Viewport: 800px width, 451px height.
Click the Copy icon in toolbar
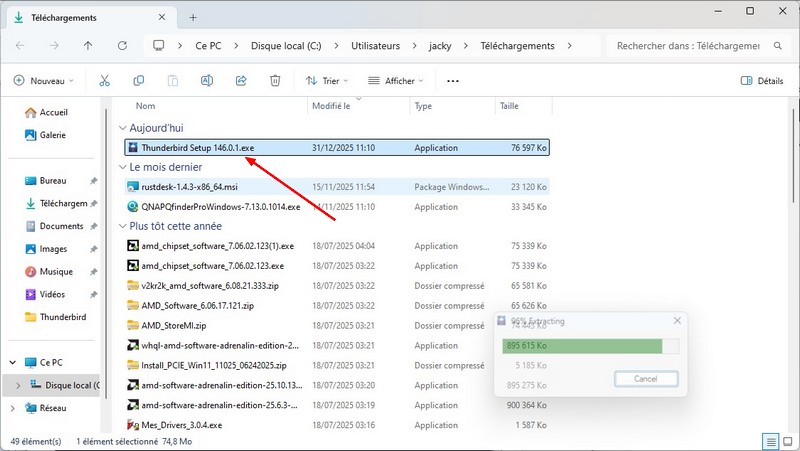click(x=138, y=81)
